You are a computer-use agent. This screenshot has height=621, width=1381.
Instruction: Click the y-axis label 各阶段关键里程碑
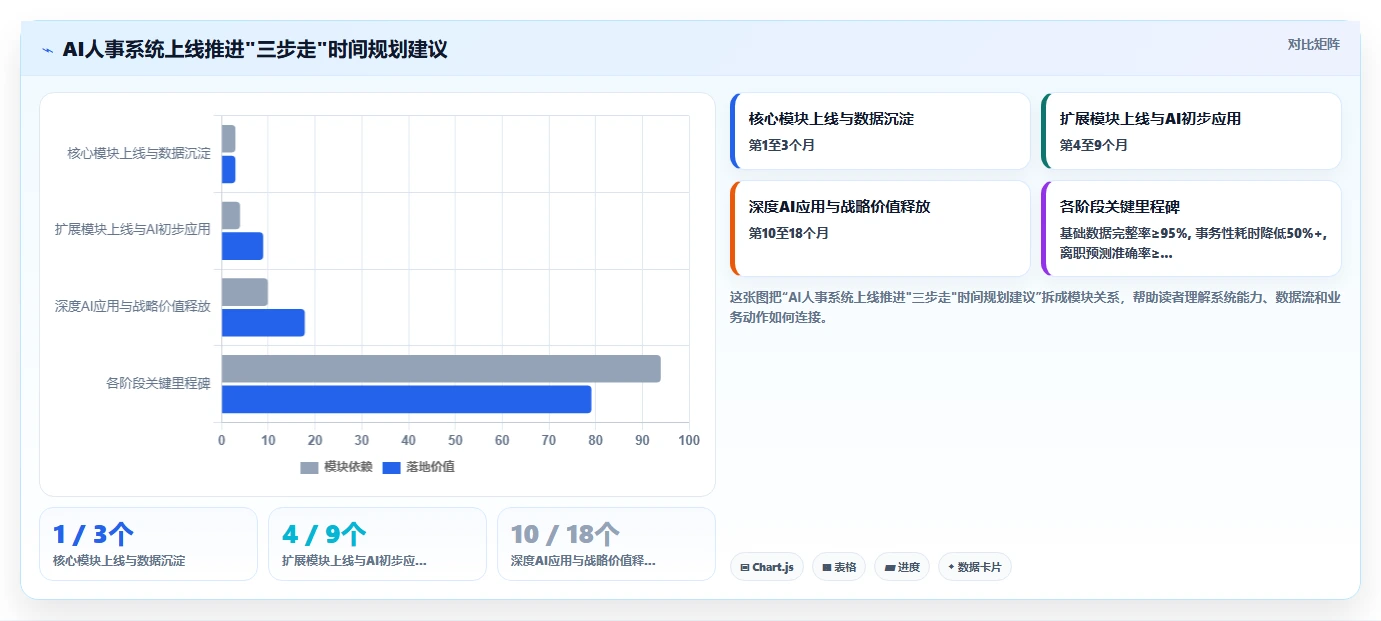[x=158, y=382]
